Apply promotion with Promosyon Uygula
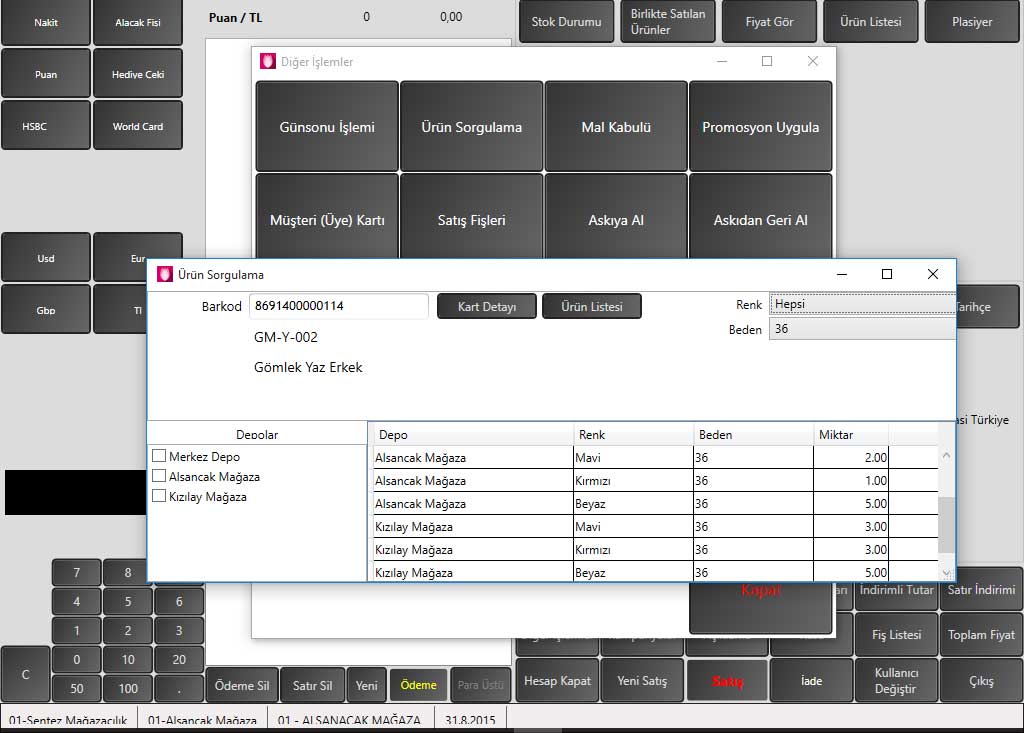 [x=761, y=127]
